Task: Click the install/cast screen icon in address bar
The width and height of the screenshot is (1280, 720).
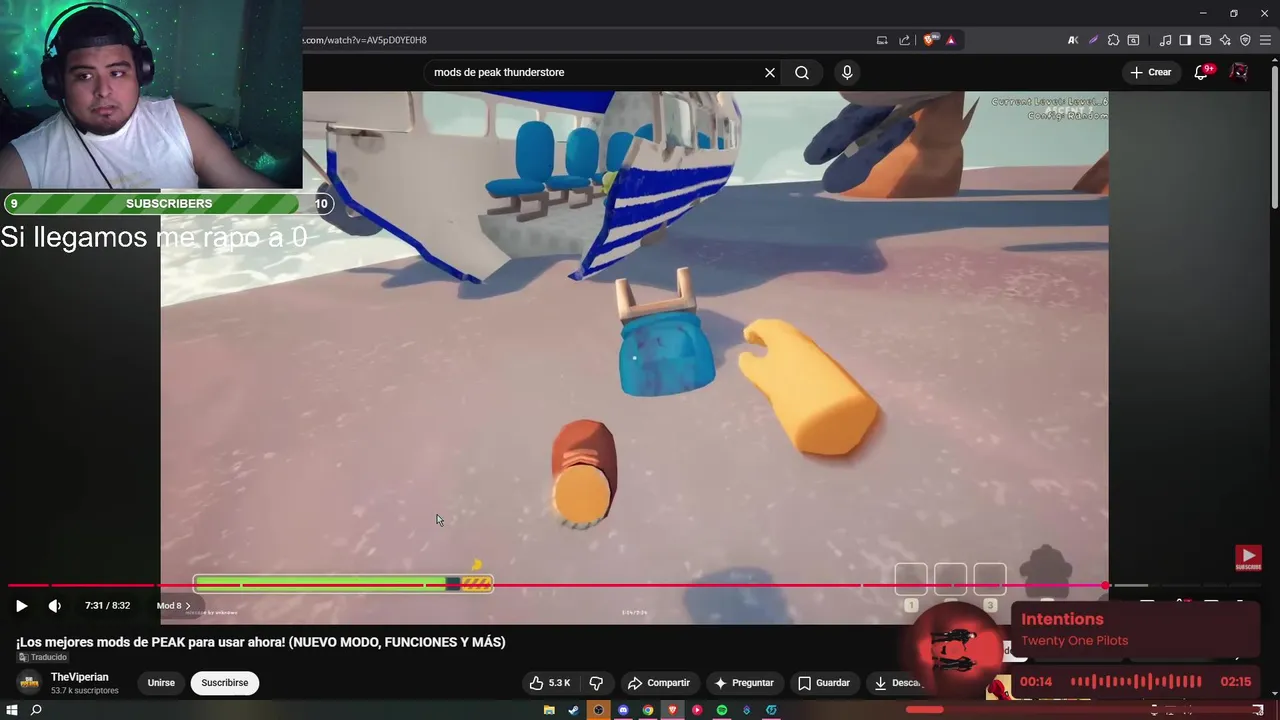Action: coord(882,40)
